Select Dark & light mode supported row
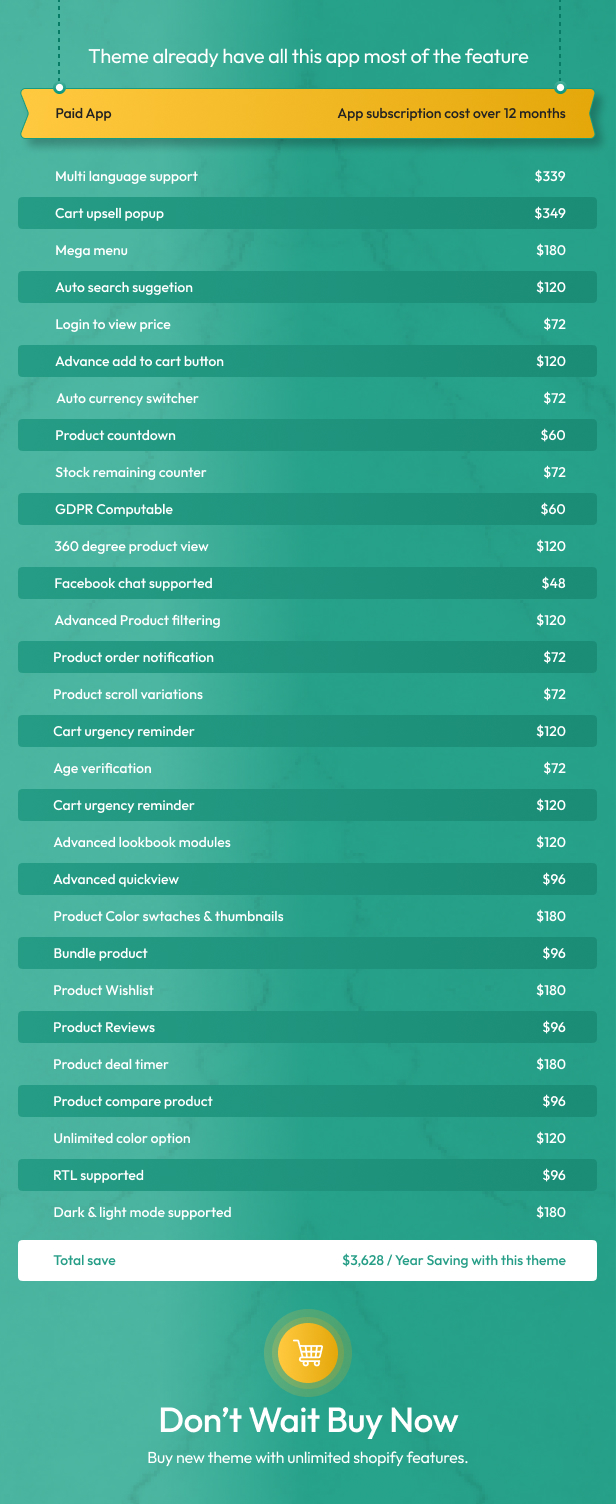The height and width of the screenshot is (1504, 616). (x=308, y=1212)
